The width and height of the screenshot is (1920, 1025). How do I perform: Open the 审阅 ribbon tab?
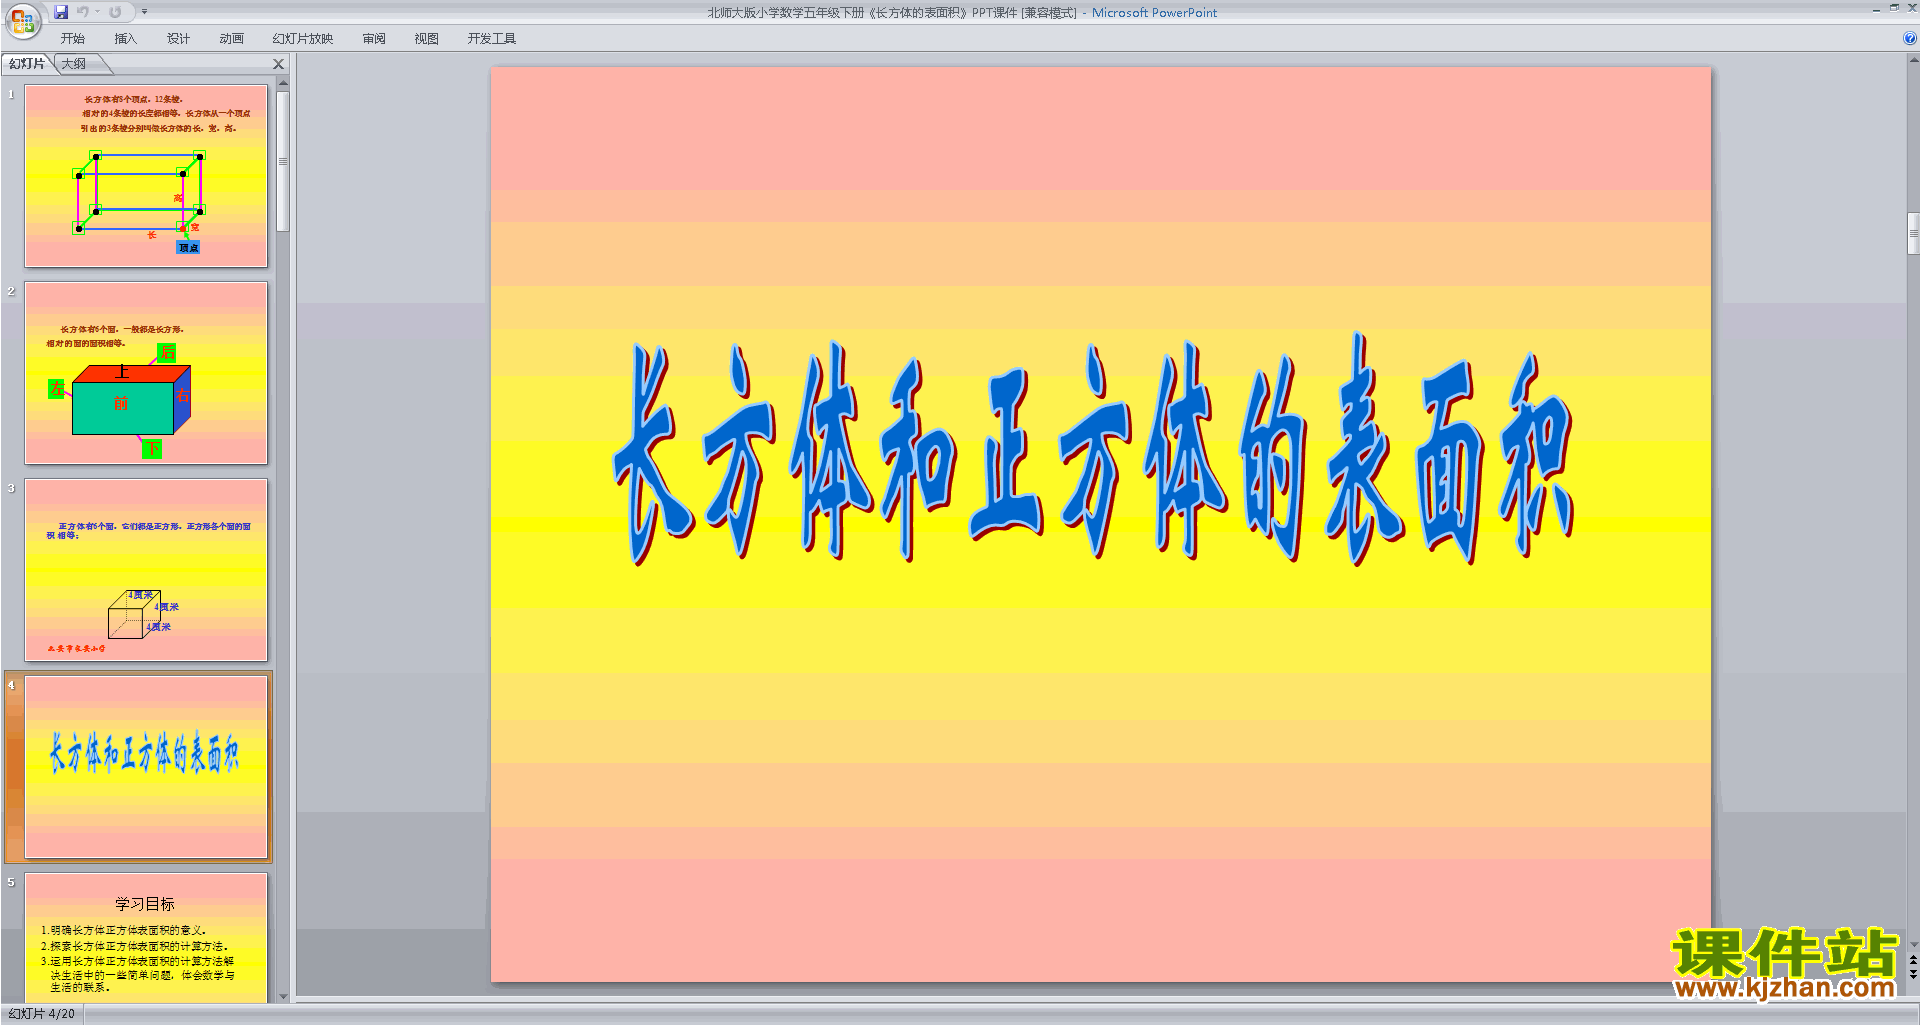(x=374, y=39)
